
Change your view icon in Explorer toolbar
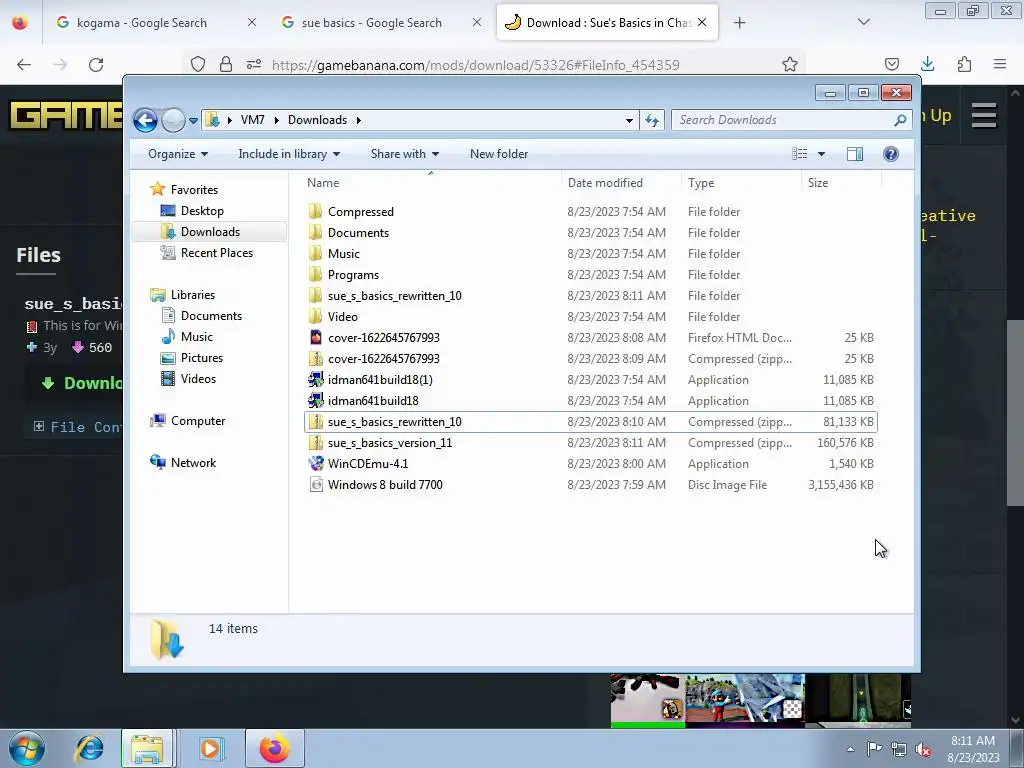tap(799, 154)
